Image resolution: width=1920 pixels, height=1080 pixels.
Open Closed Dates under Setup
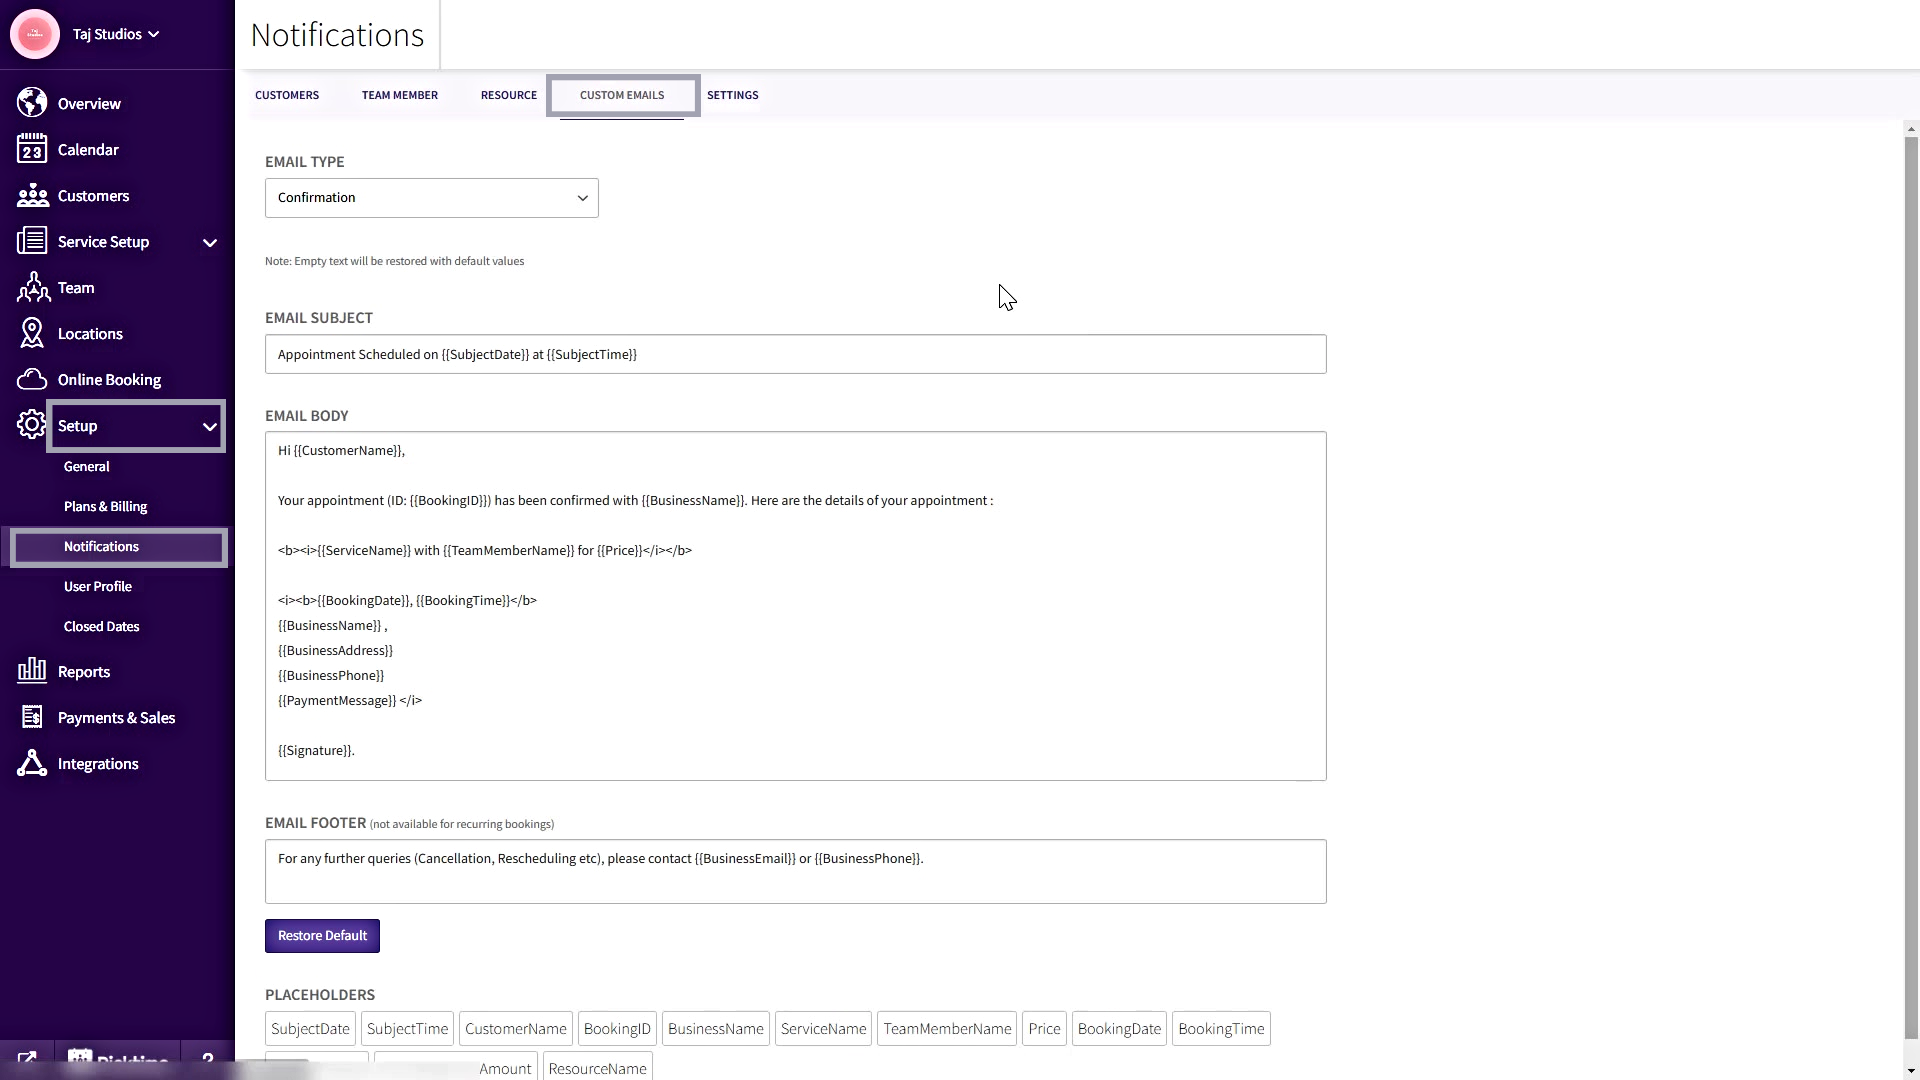click(x=101, y=627)
